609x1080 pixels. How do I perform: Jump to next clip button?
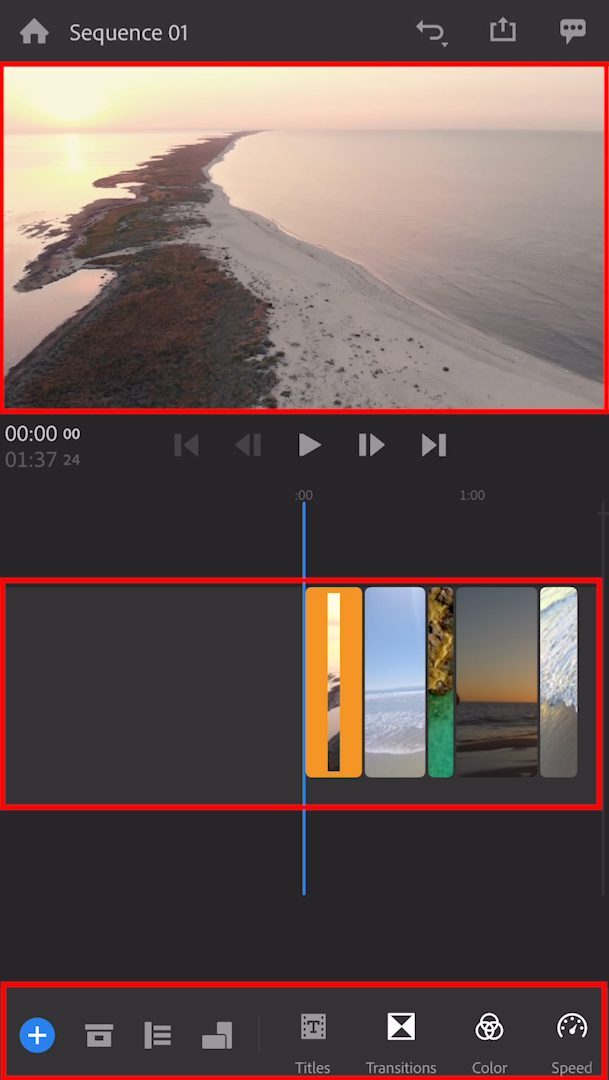click(x=434, y=445)
